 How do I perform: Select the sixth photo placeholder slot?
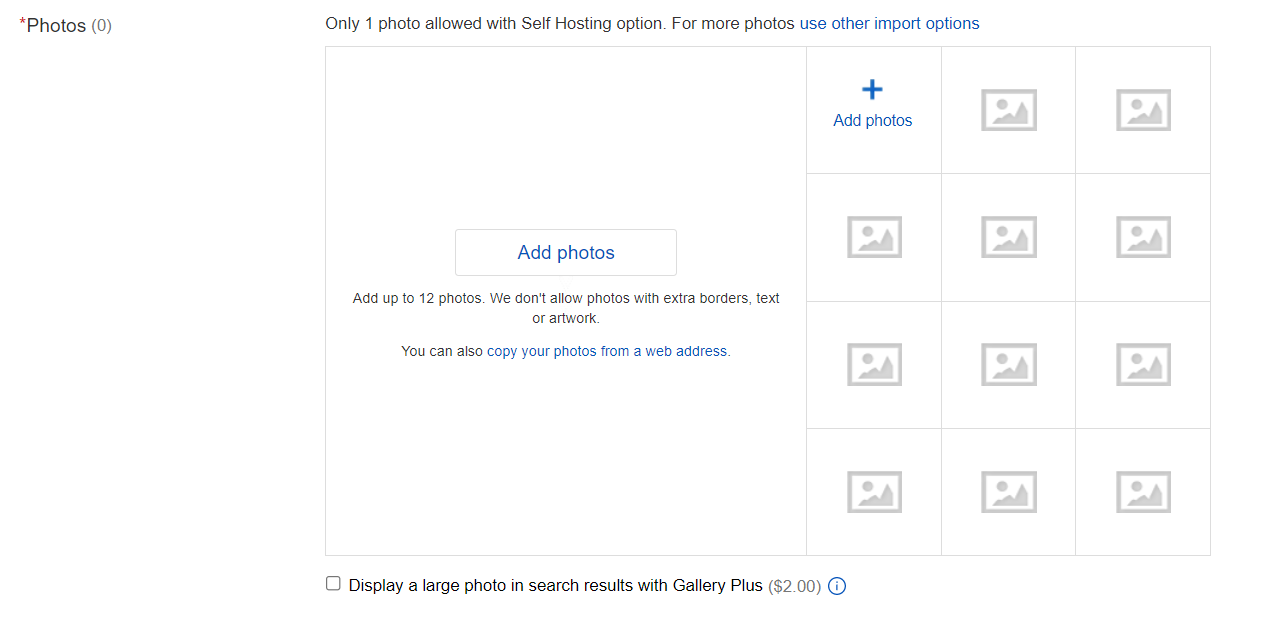[x=1143, y=237]
